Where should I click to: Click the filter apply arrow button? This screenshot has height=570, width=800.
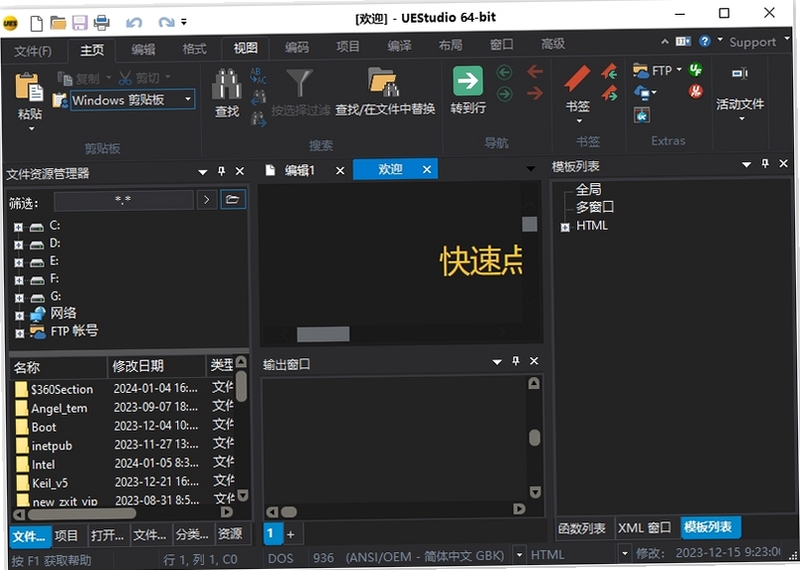[207, 200]
